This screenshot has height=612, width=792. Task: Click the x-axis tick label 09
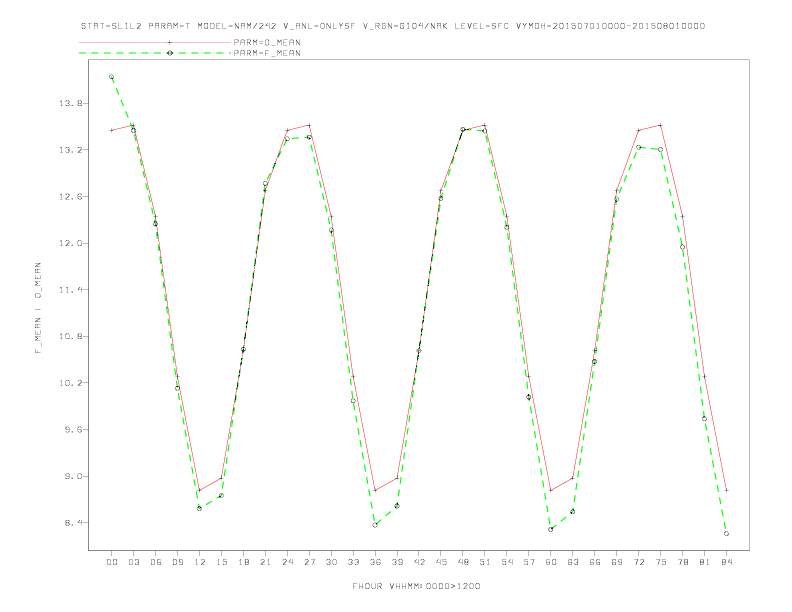tap(177, 562)
